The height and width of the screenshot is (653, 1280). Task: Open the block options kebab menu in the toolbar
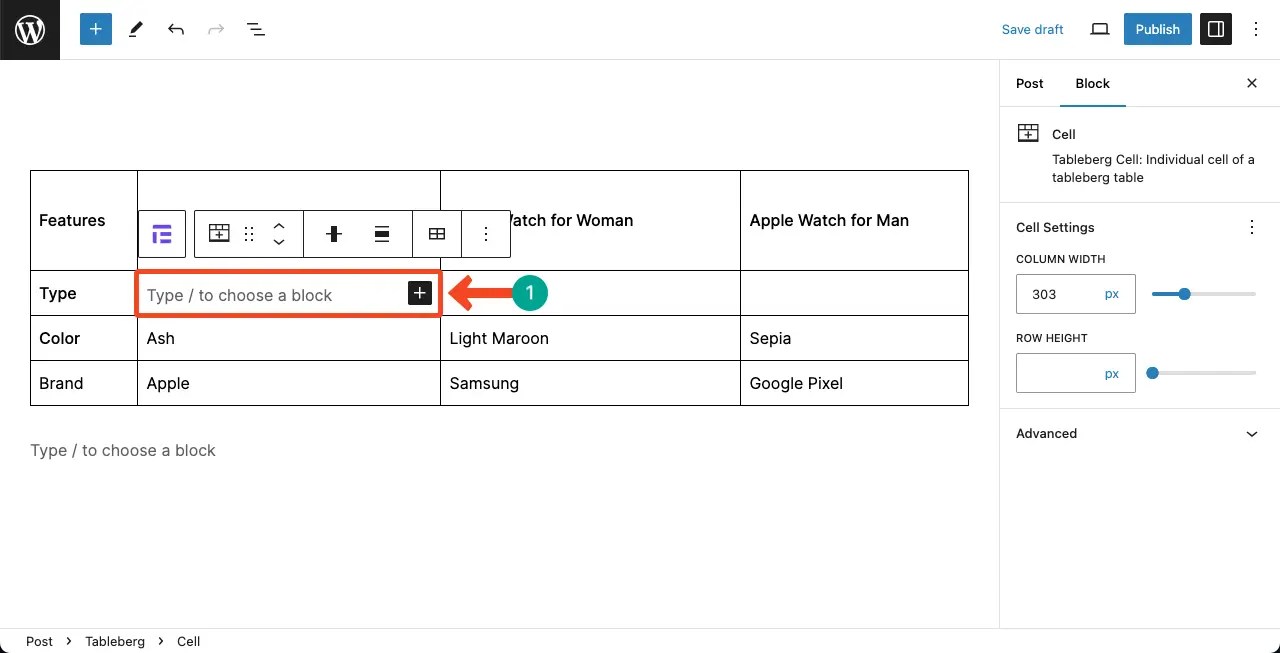pos(486,233)
